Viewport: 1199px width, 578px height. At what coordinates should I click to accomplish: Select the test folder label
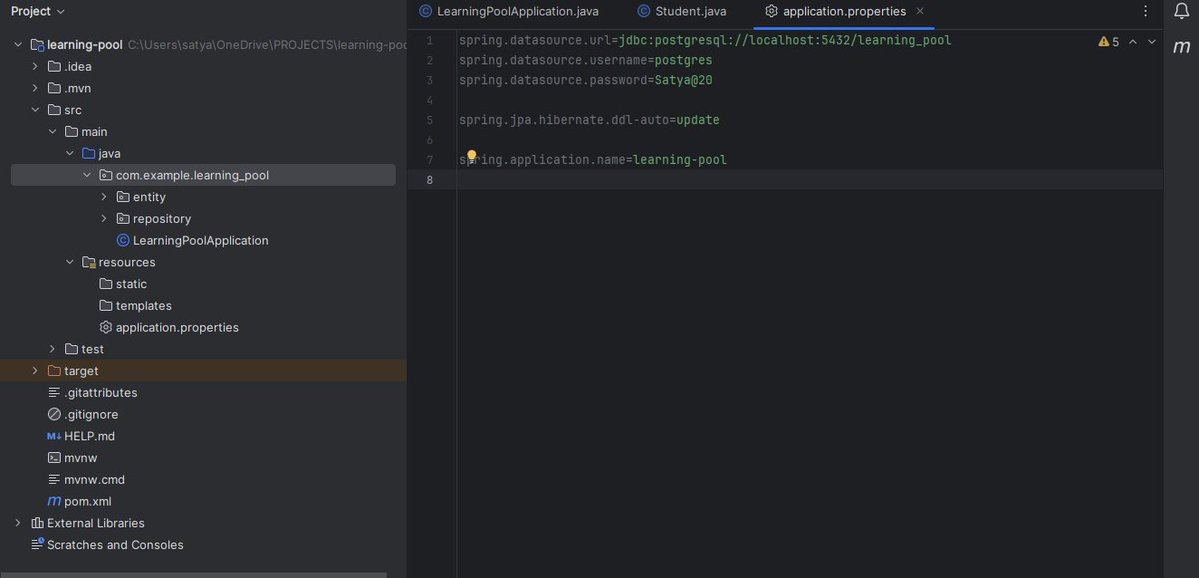(93, 349)
